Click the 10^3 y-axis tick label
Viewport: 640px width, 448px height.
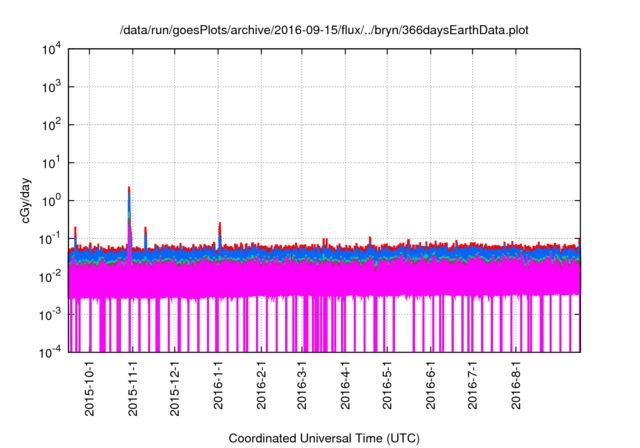pos(52,87)
